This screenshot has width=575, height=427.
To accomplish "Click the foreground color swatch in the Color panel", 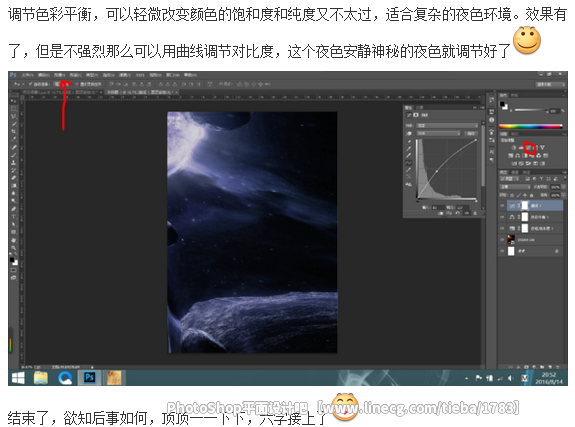I will pyautogui.click(x=502, y=104).
